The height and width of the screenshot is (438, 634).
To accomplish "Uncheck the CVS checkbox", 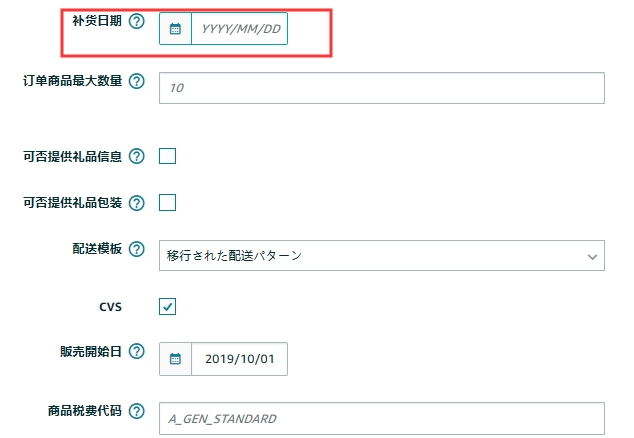I will pyautogui.click(x=168, y=307).
